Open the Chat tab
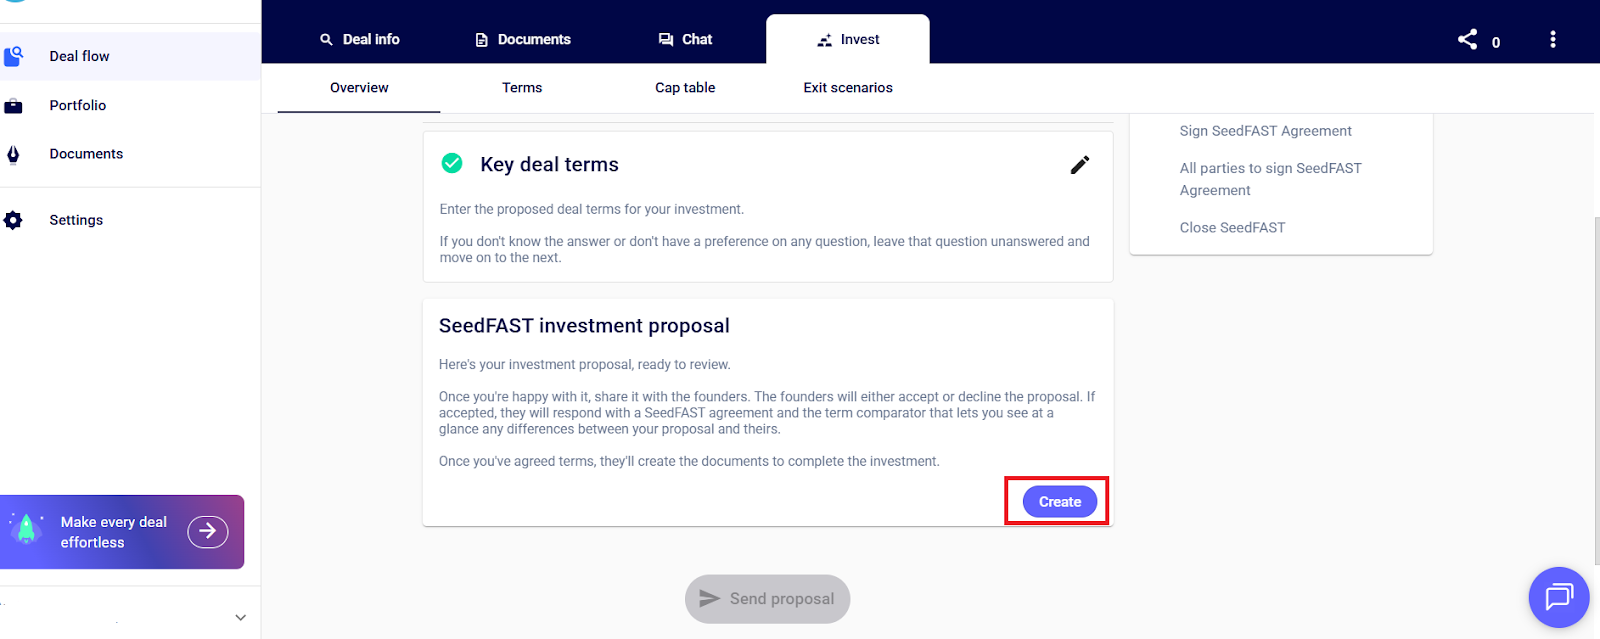The width and height of the screenshot is (1600, 639). 685,40
